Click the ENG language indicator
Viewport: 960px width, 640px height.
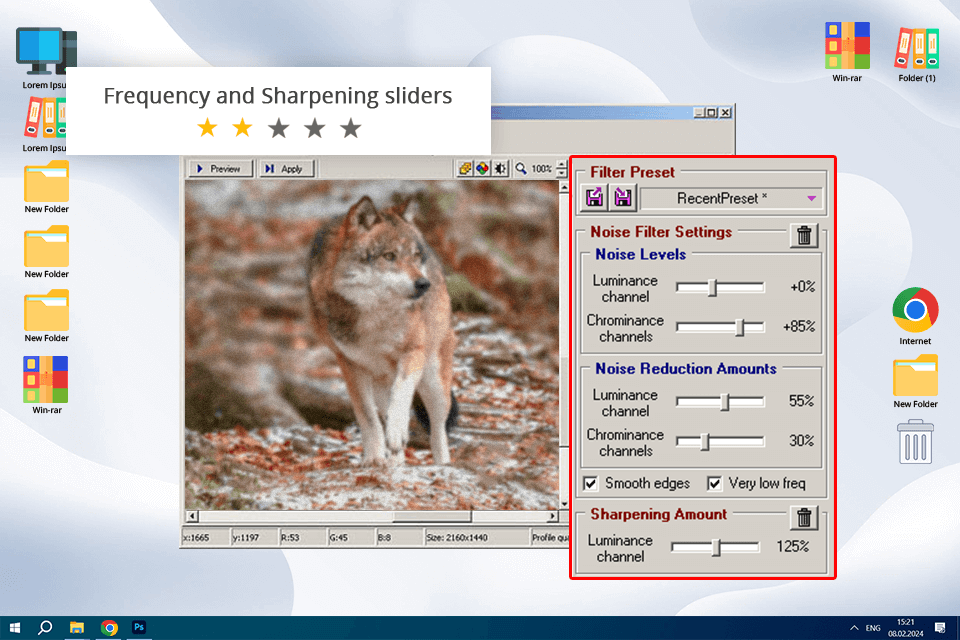873,628
